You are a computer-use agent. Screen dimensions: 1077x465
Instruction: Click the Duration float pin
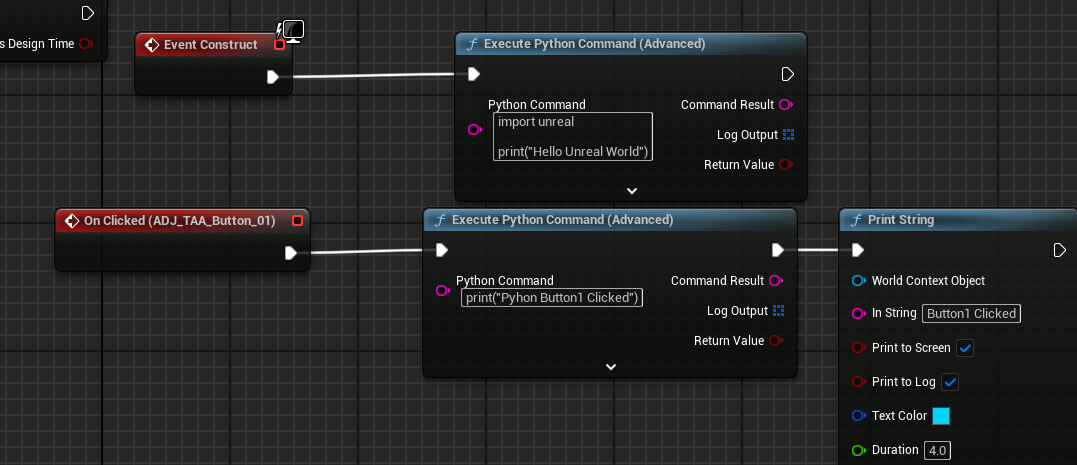(x=859, y=451)
